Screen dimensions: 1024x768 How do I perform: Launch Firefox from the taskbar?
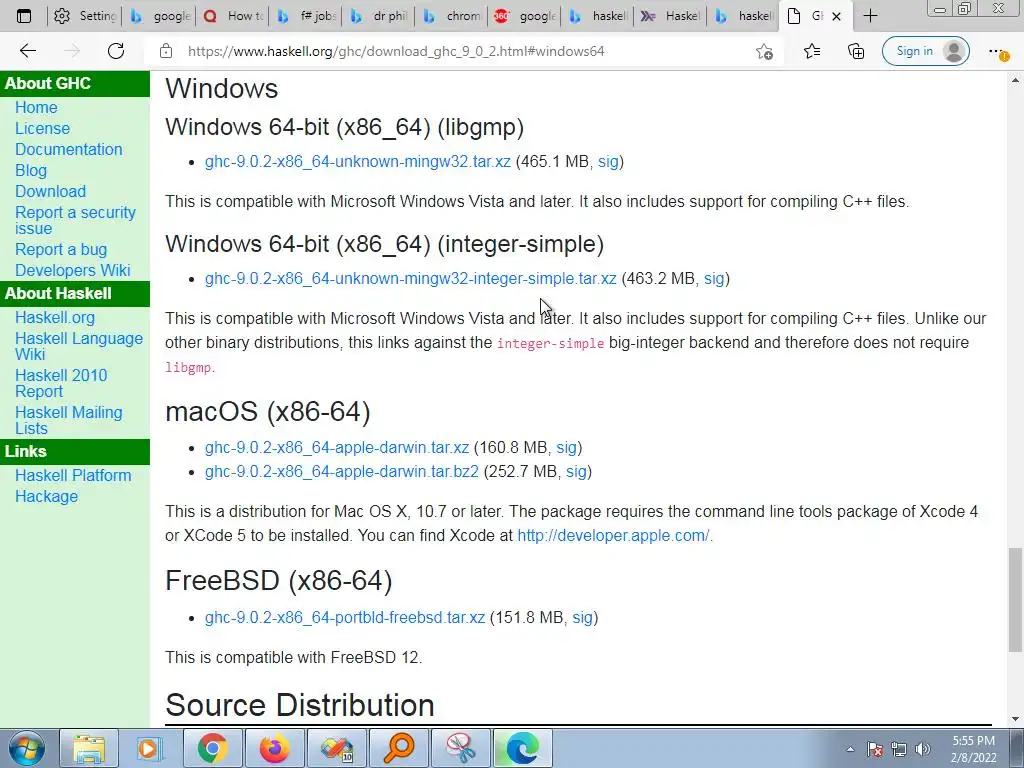click(274, 748)
